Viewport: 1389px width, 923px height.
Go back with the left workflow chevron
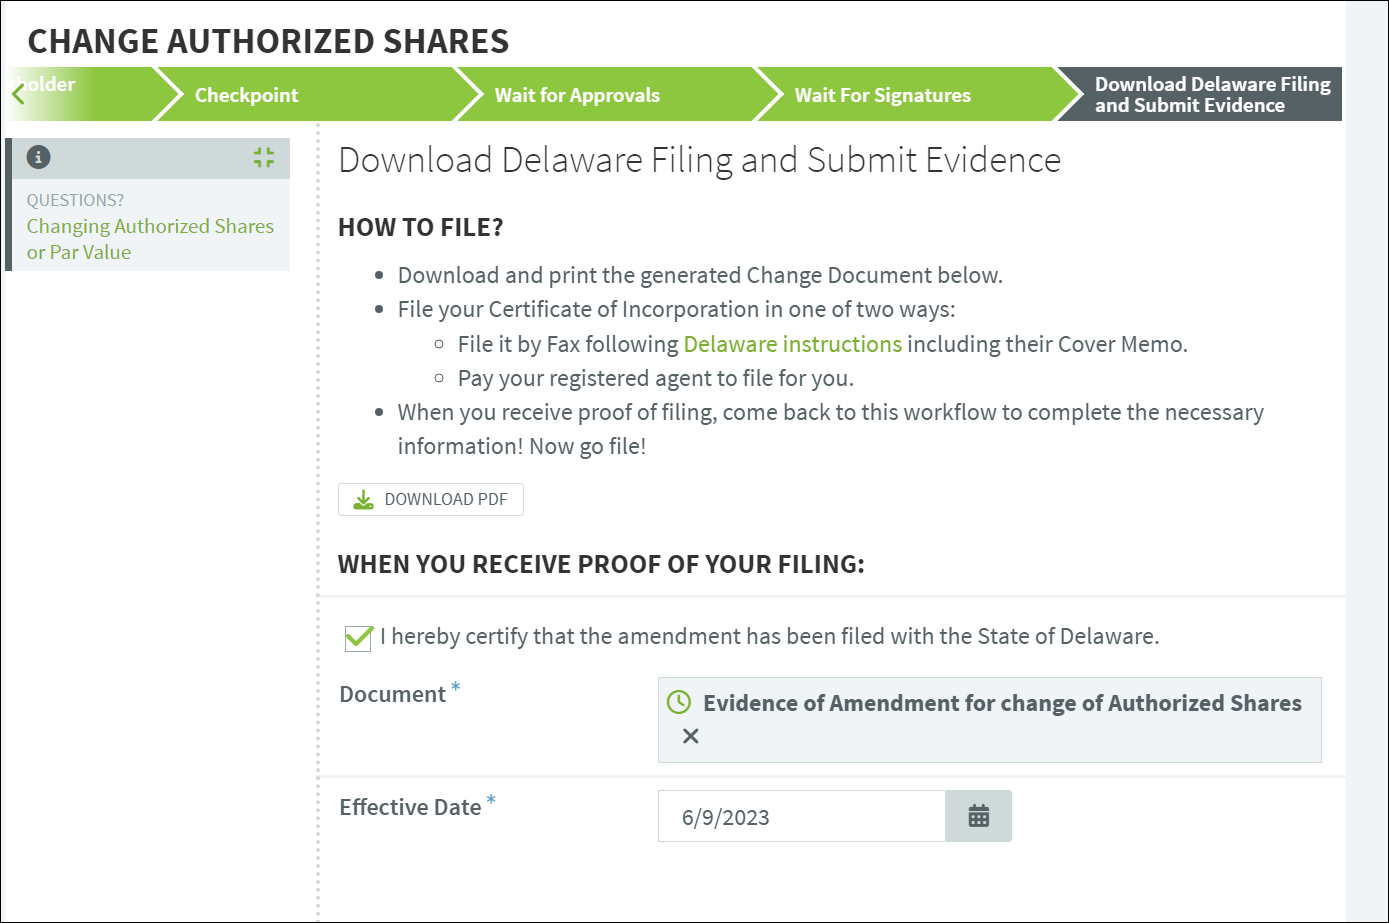(x=17, y=95)
